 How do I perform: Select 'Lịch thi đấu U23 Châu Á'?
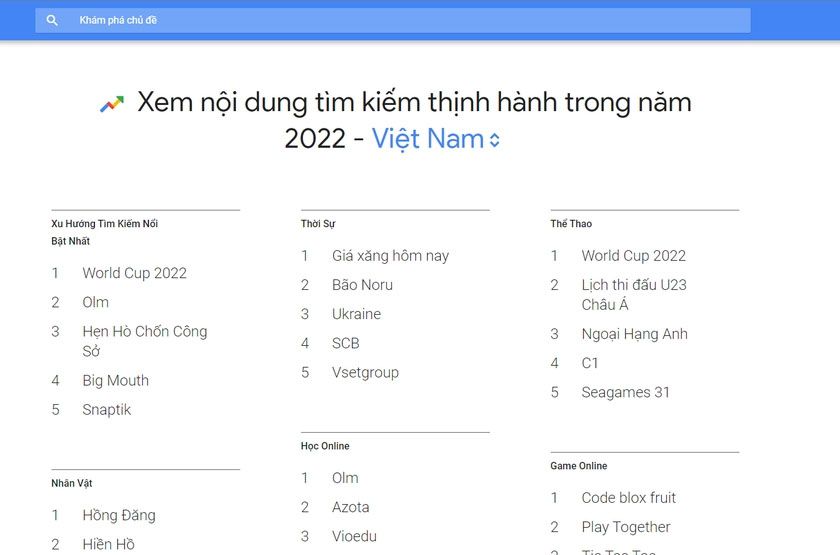tap(634, 295)
